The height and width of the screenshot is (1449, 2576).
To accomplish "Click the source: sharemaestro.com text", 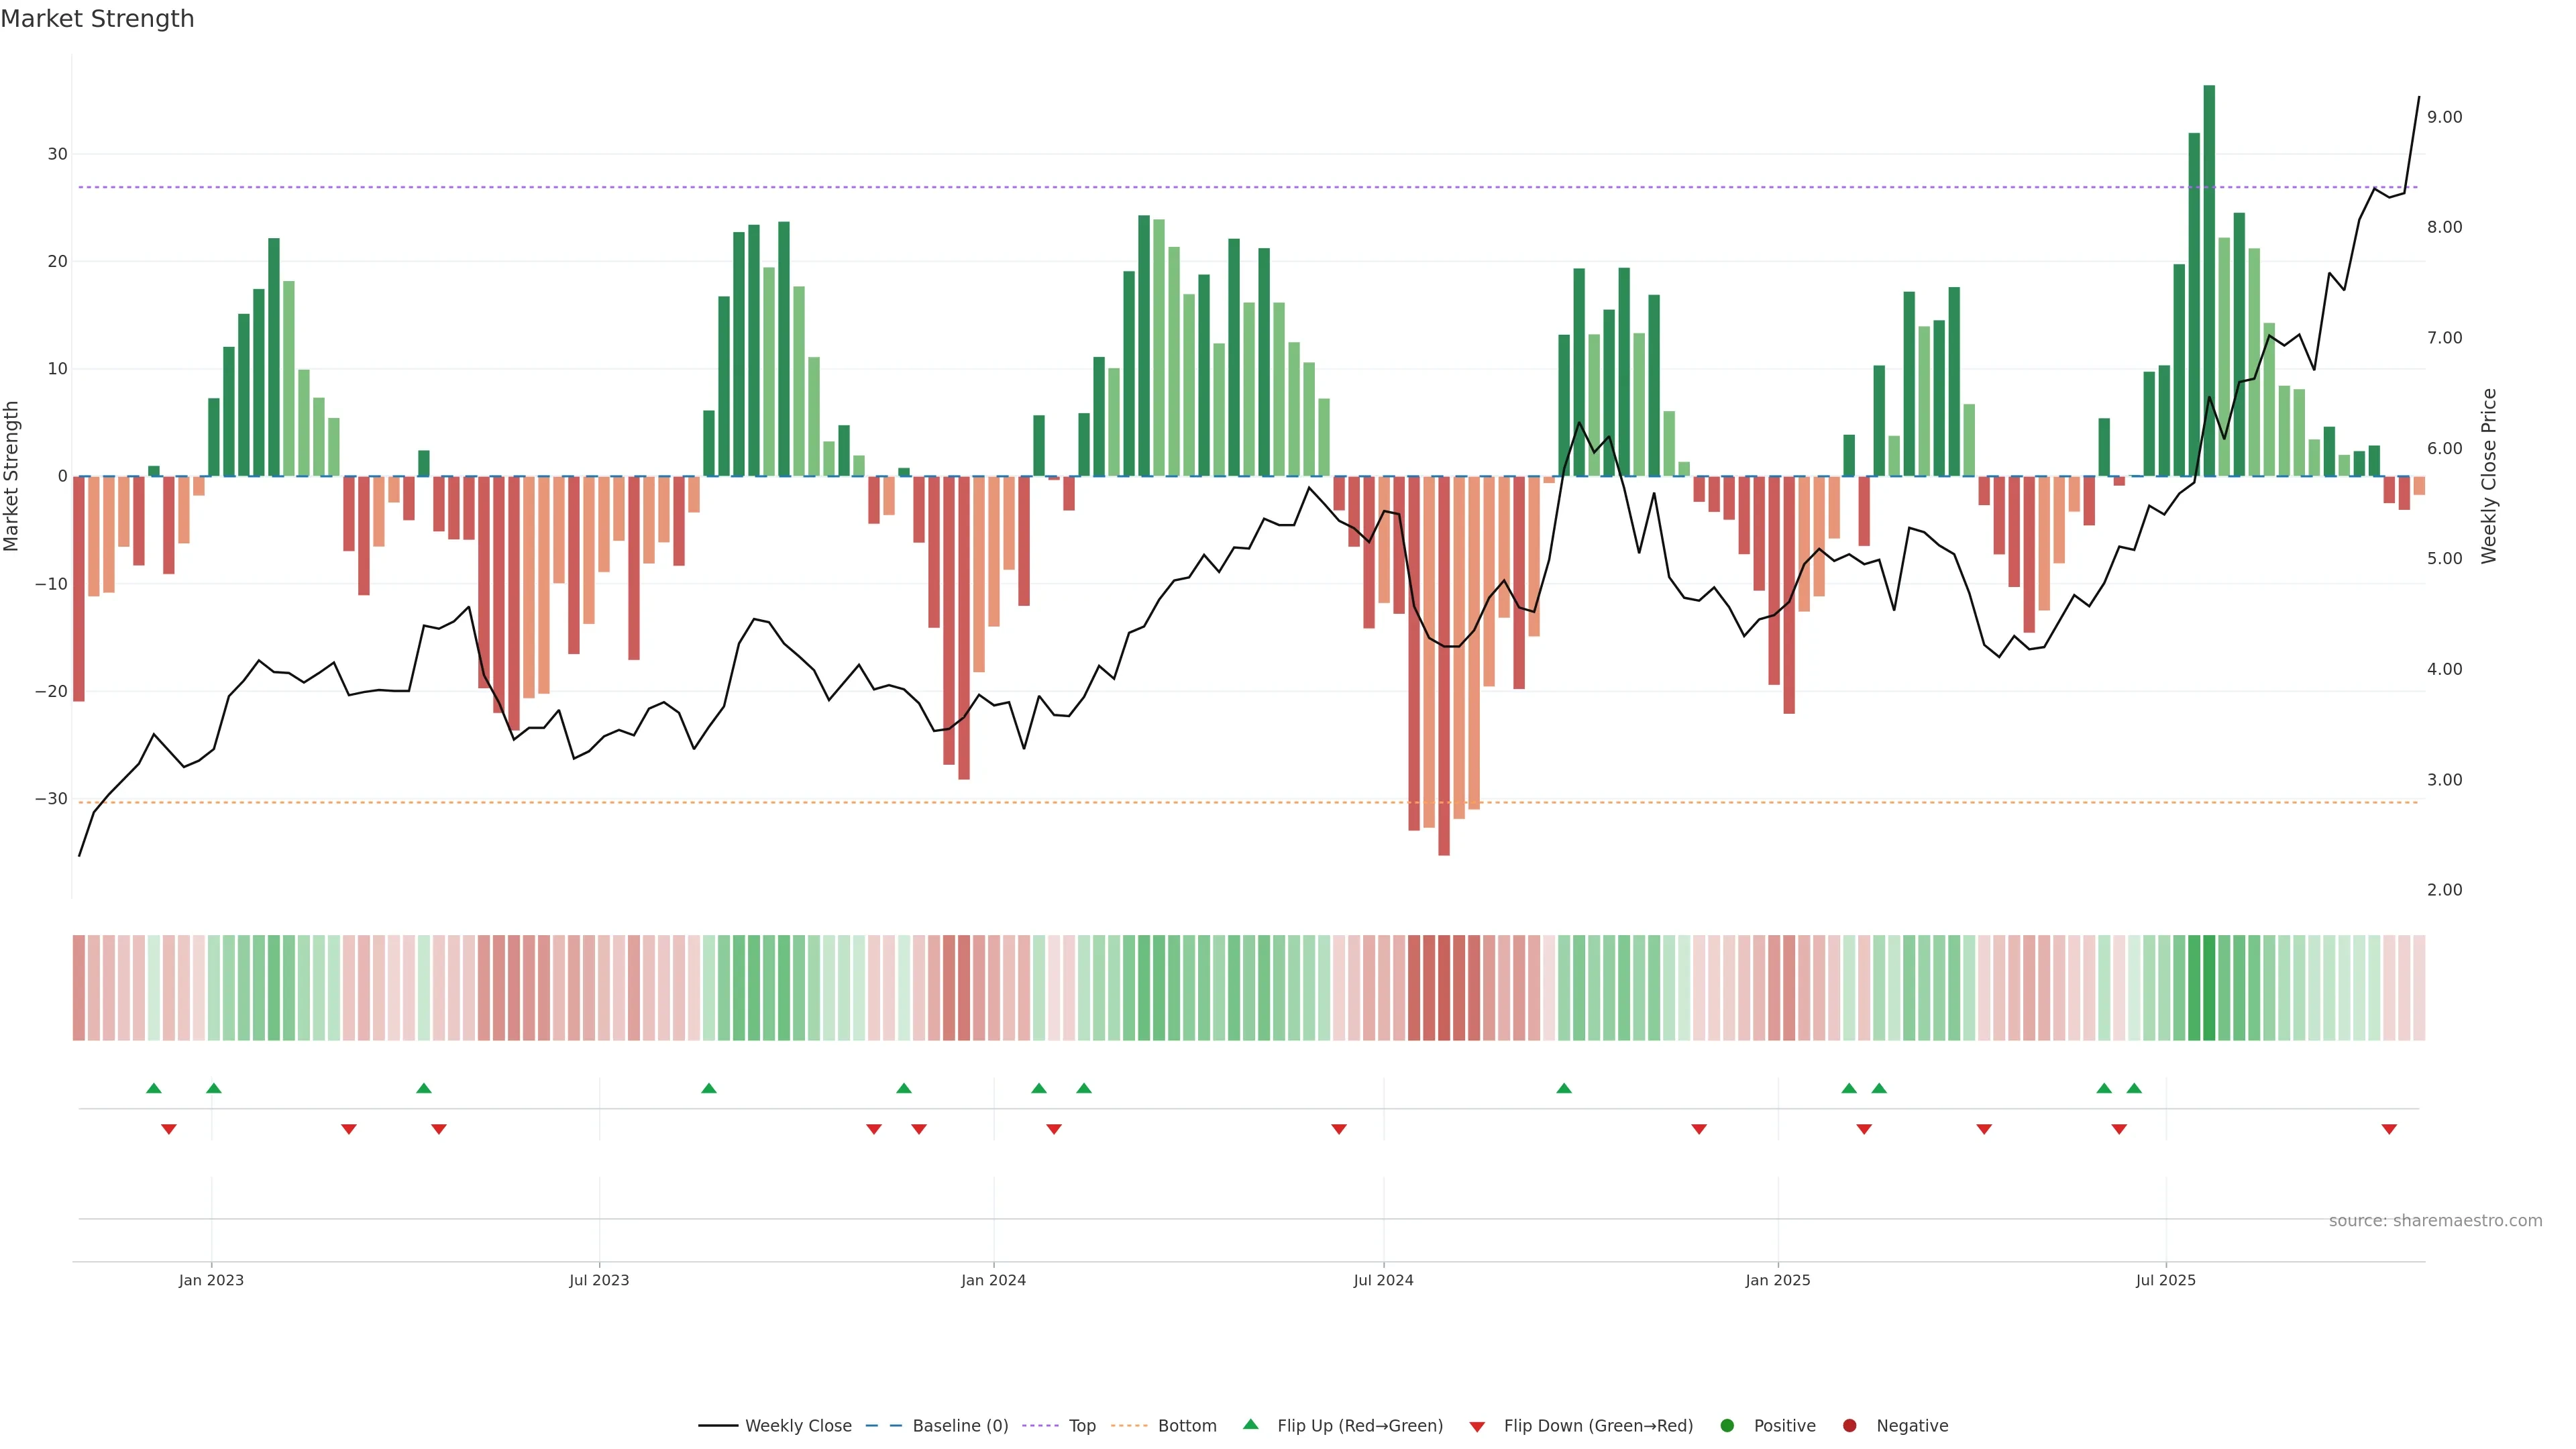I will pos(2435,1220).
